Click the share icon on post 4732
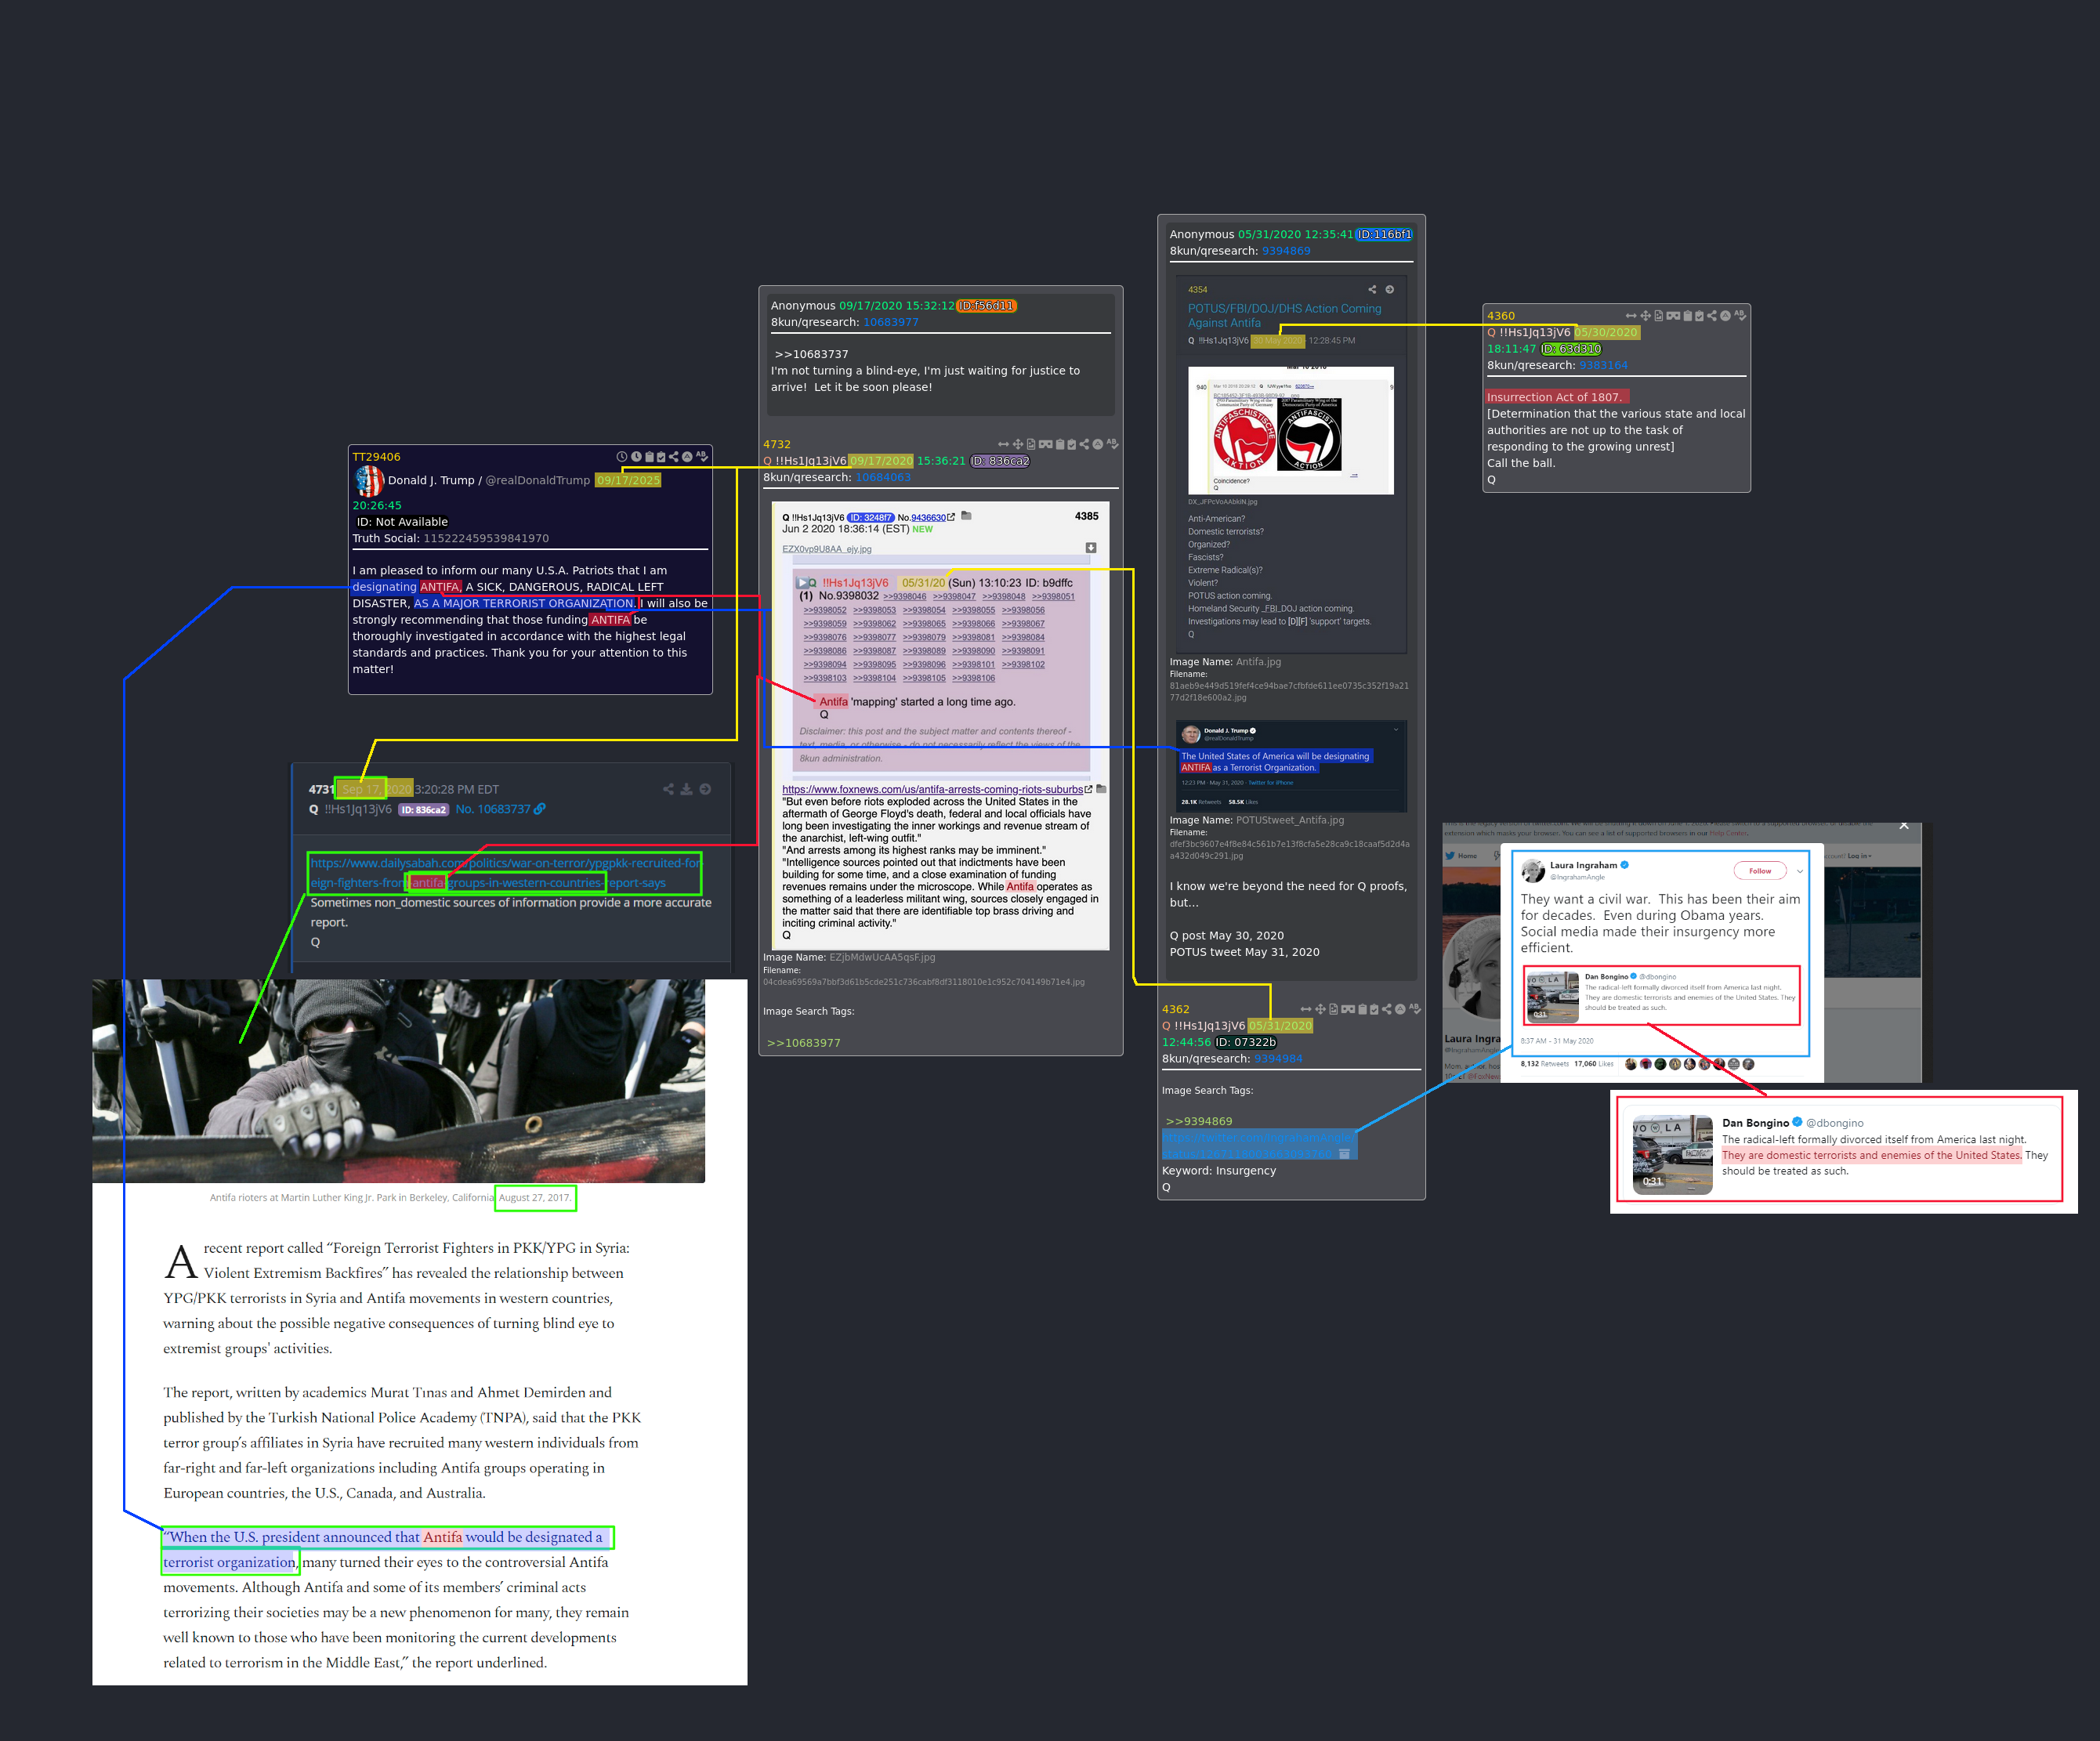The image size is (2100, 1741). pyautogui.click(x=1084, y=444)
